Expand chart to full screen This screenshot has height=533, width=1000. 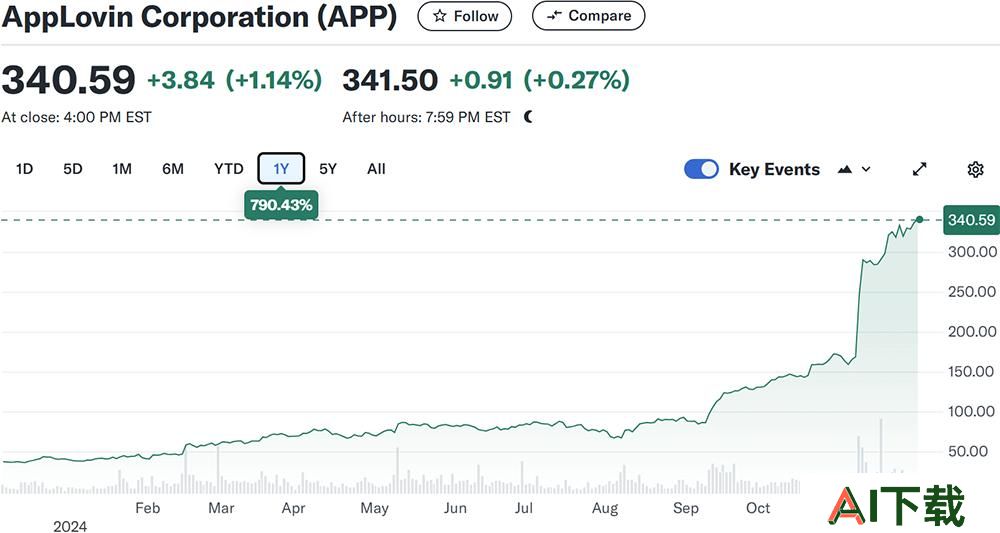[x=919, y=169]
